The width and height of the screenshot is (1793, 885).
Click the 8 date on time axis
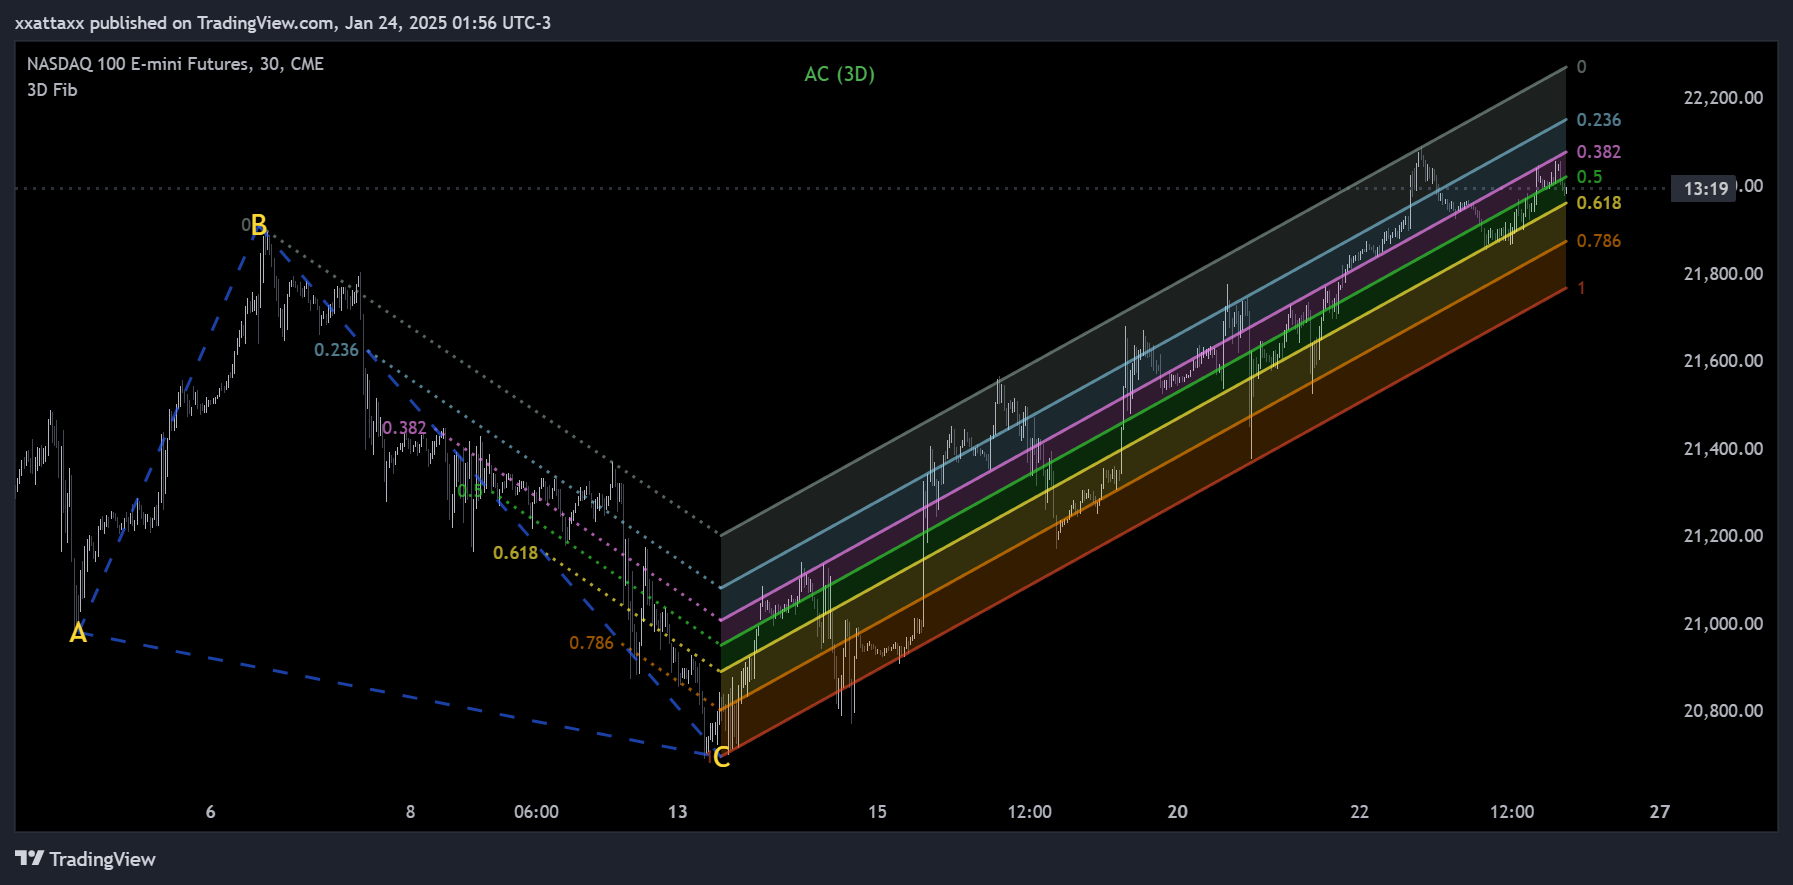(410, 812)
